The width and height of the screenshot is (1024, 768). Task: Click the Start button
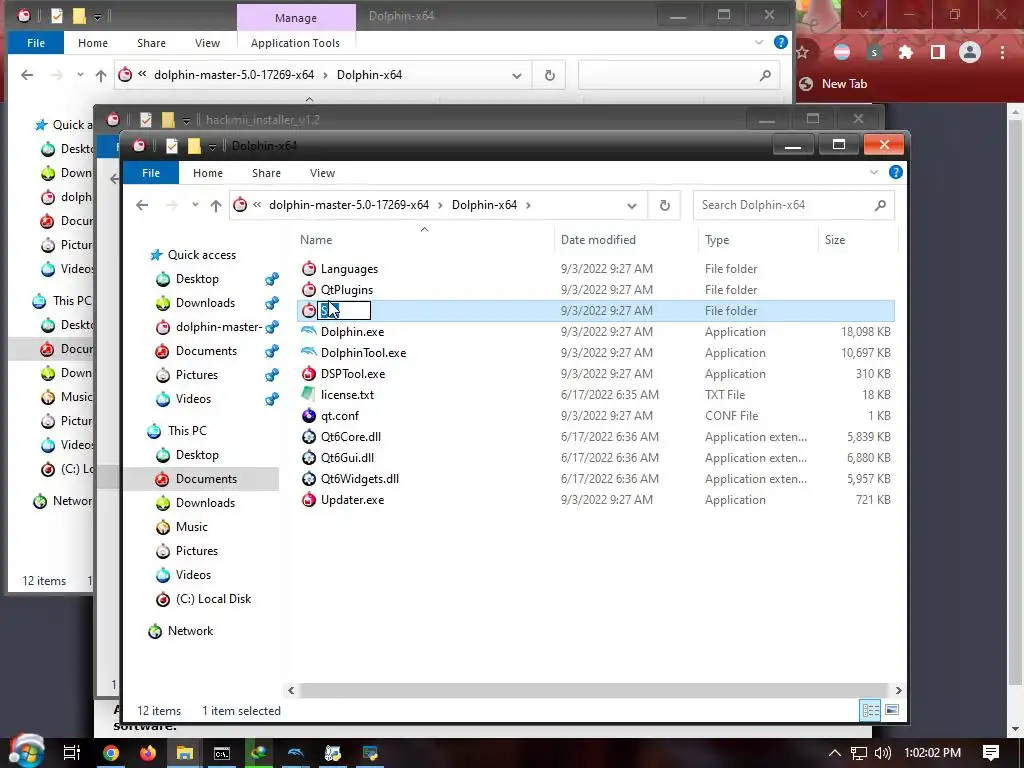(26, 751)
